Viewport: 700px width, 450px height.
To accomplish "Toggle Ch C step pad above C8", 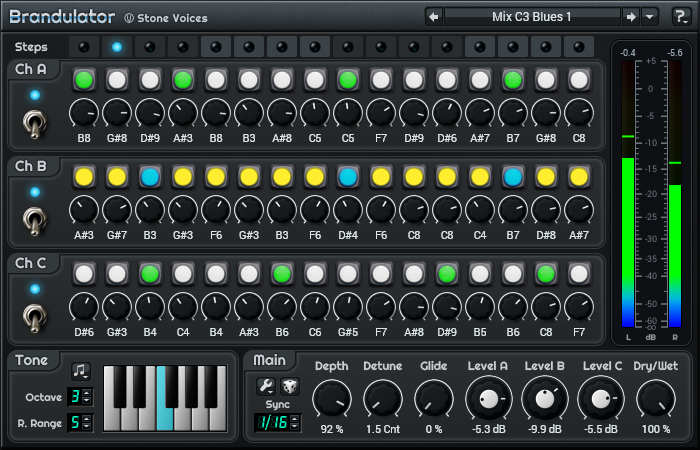I will coord(546,274).
